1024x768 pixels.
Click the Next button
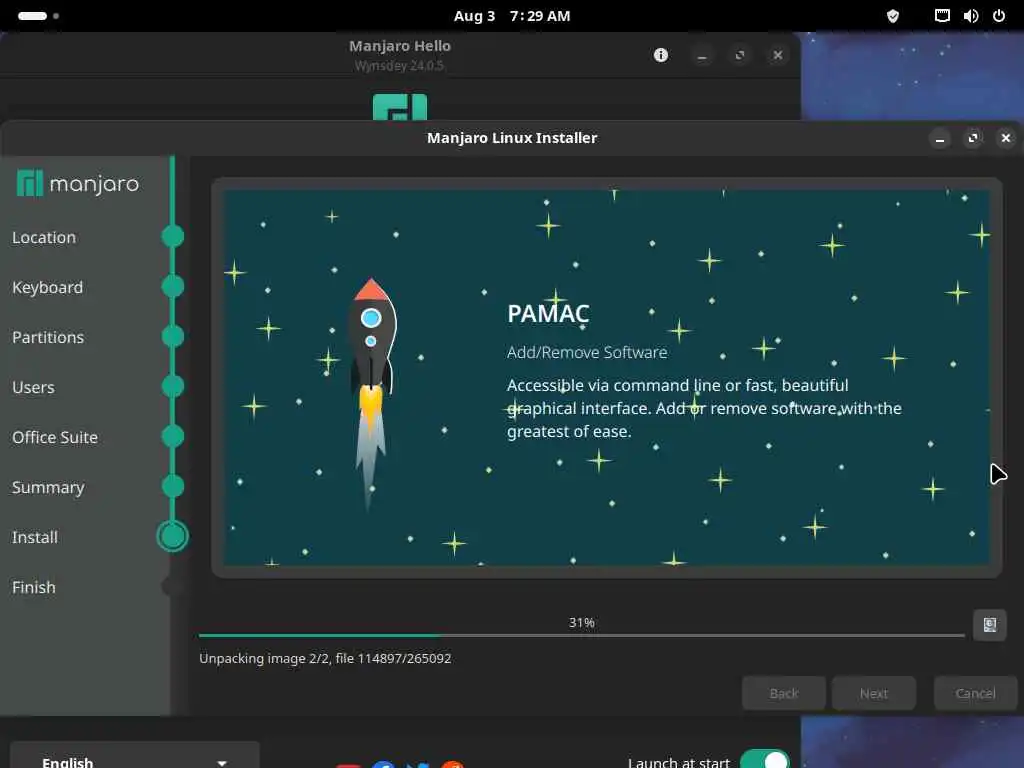(x=874, y=694)
